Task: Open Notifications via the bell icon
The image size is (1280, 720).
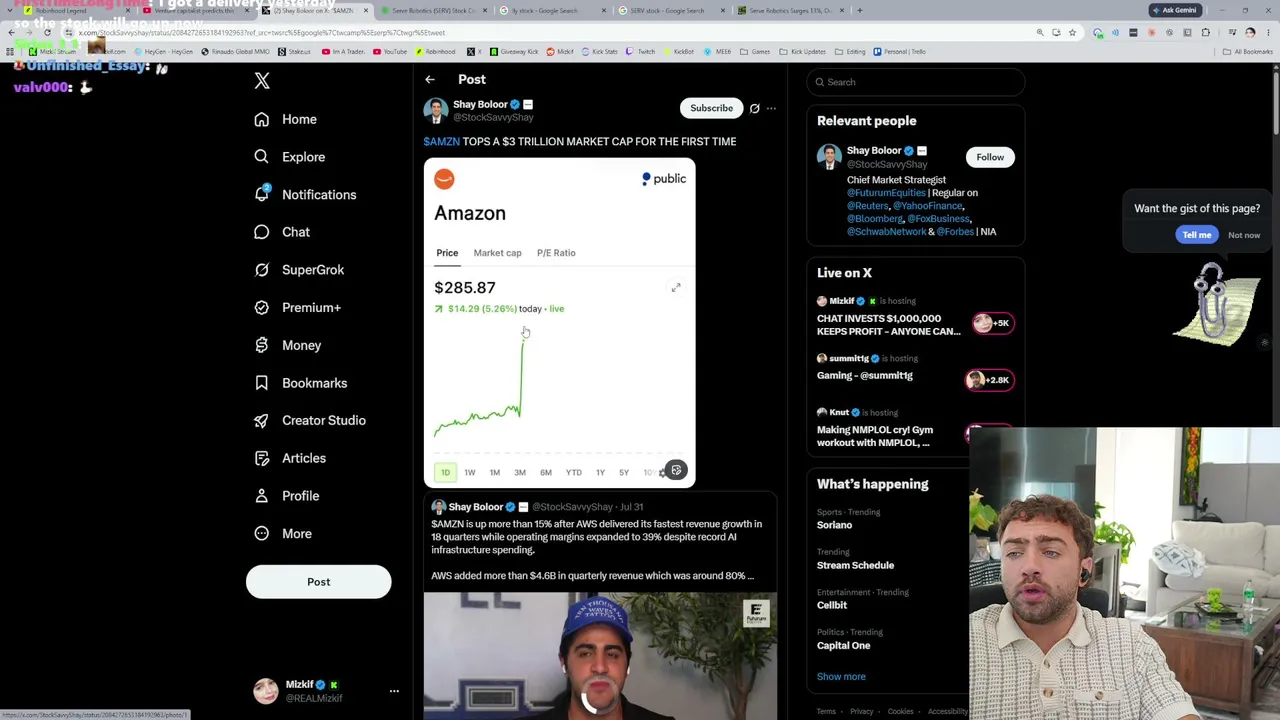Action: tap(262, 194)
